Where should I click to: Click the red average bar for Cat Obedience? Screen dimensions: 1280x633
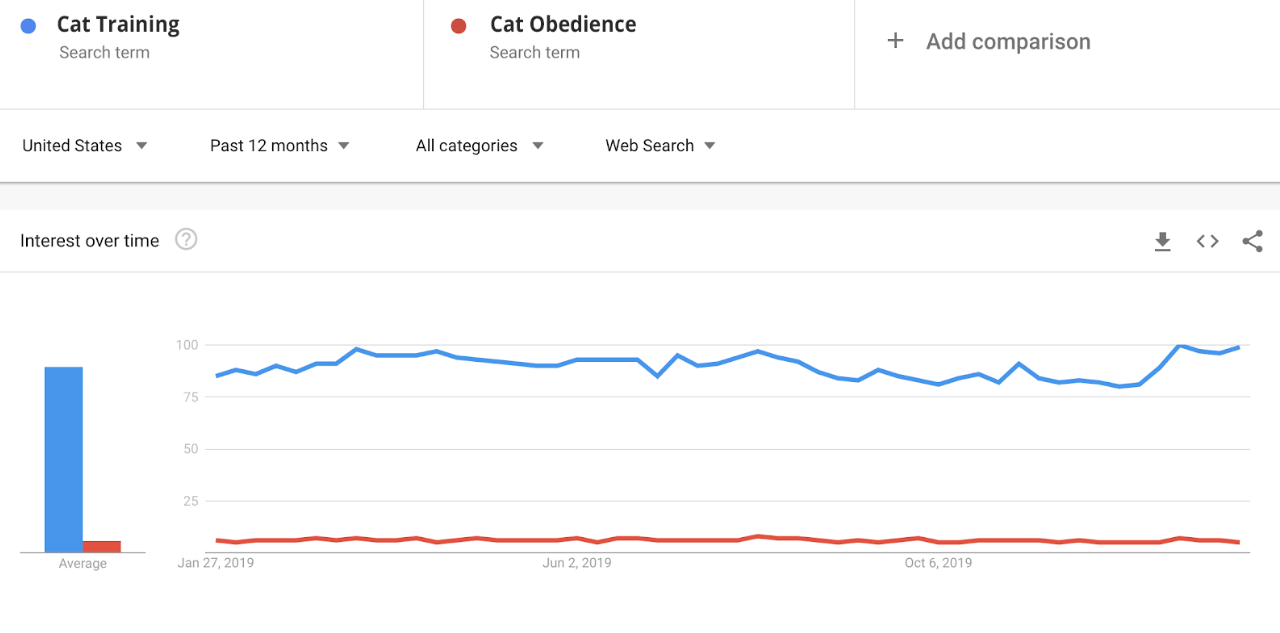click(x=102, y=546)
